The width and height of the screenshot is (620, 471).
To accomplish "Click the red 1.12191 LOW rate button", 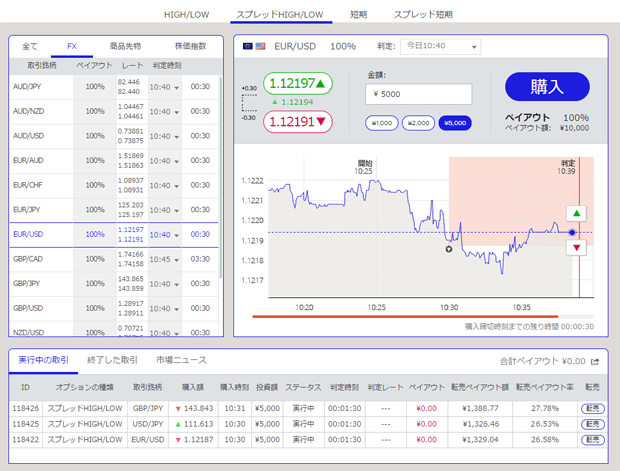I will coord(297,121).
